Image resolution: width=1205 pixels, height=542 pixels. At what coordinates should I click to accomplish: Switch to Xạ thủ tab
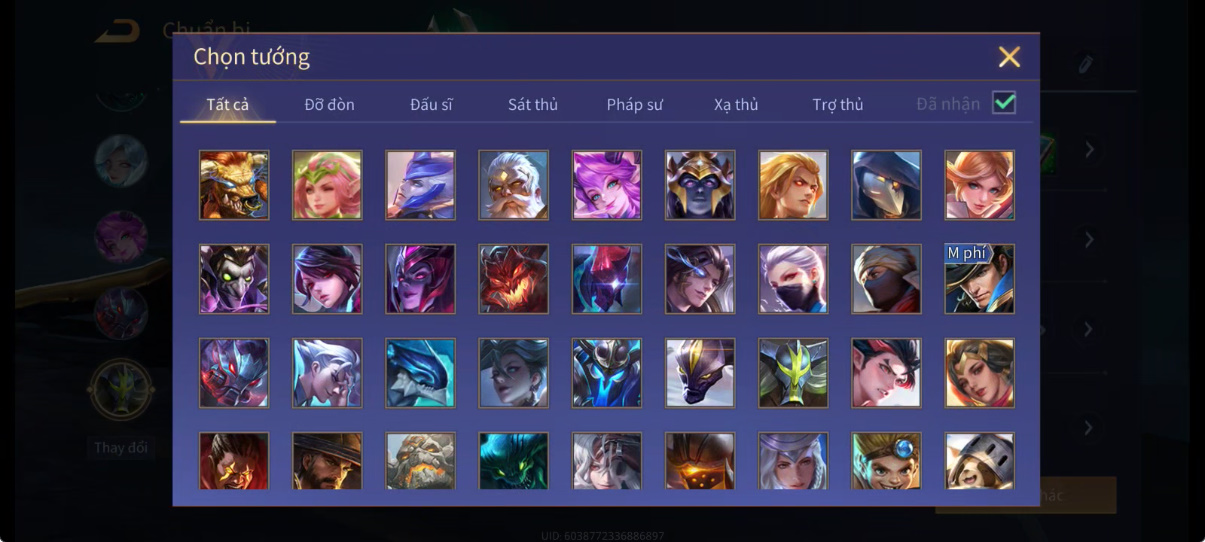[x=736, y=104]
